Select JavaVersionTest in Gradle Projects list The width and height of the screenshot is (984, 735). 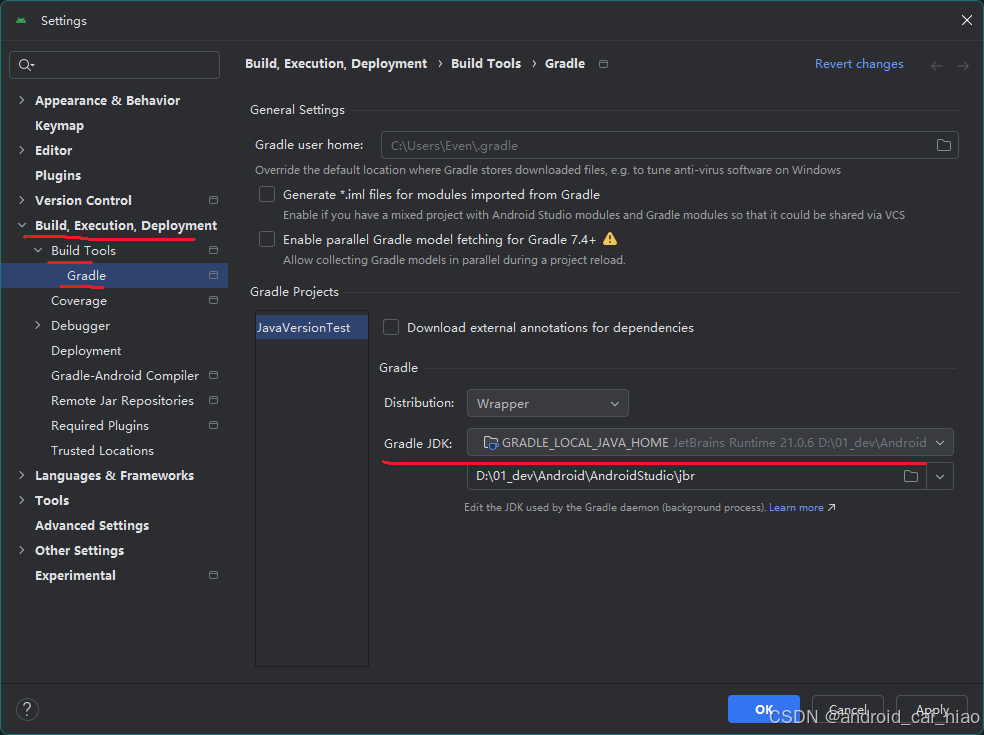311,328
